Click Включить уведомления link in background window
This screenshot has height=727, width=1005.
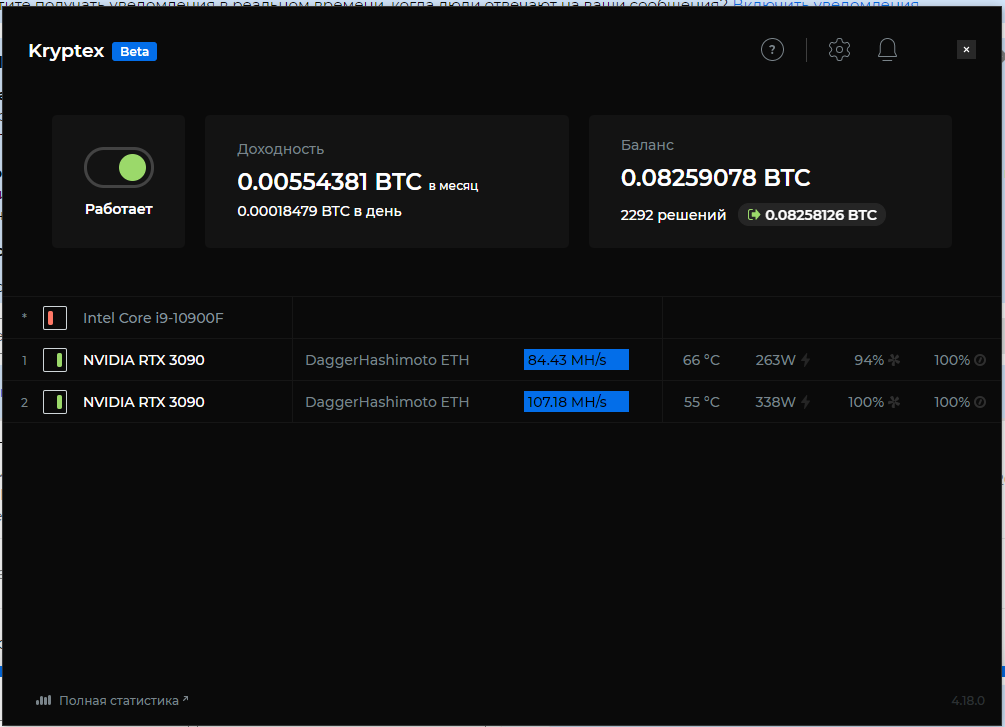coord(826,4)
